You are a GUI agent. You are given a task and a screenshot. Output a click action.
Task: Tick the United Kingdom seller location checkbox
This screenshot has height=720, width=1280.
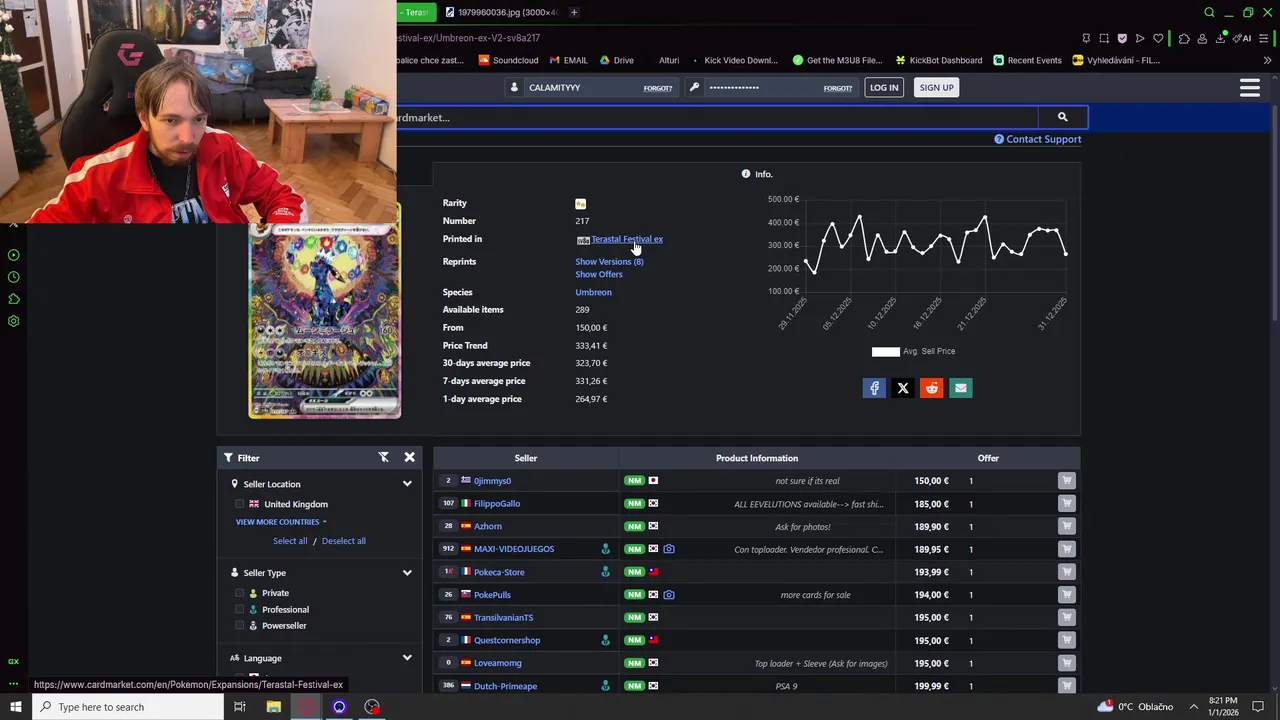(239, 504)
